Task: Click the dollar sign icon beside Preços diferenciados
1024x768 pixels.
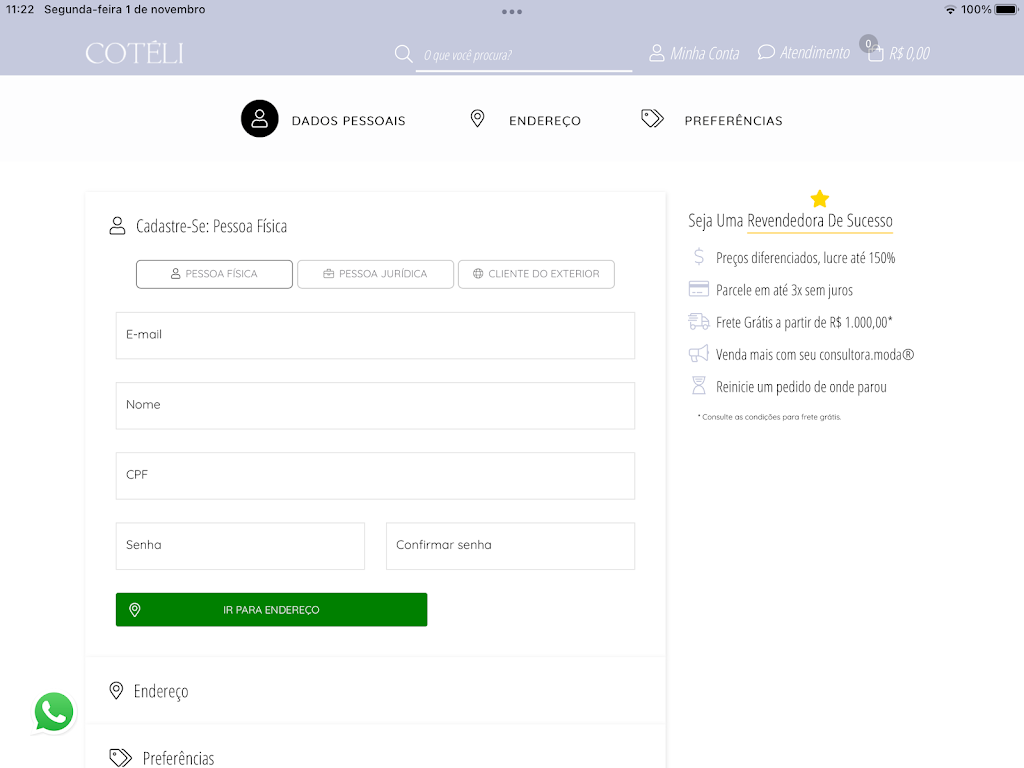Action: (699, 257)
